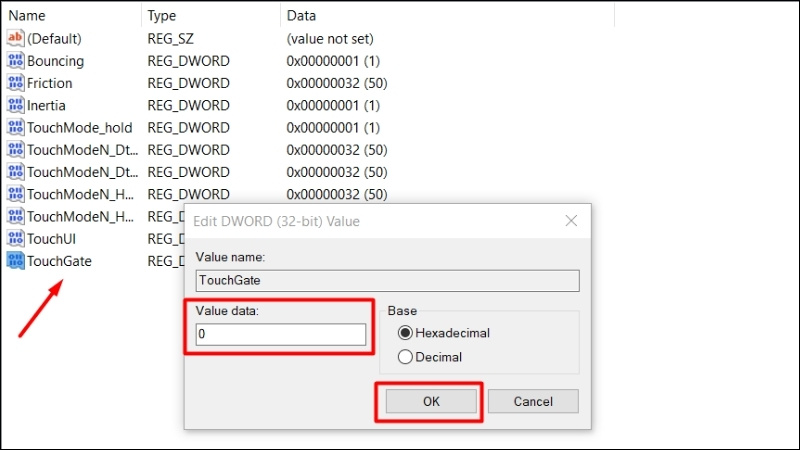Click Bouncing's 0x00000001 (1) data cell

pos(333,61)
